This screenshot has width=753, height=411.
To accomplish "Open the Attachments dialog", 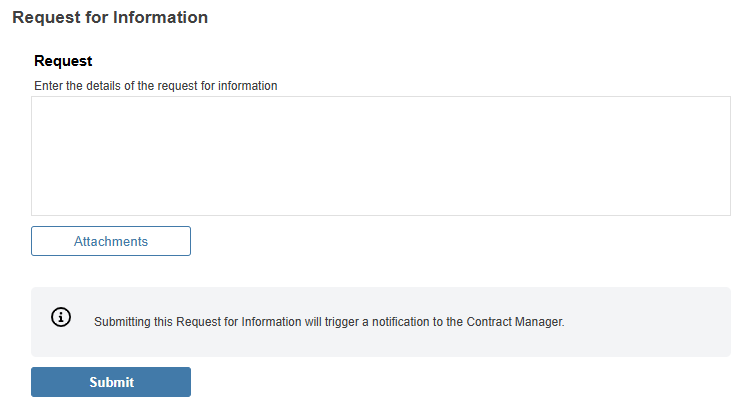I will point(111,241).
